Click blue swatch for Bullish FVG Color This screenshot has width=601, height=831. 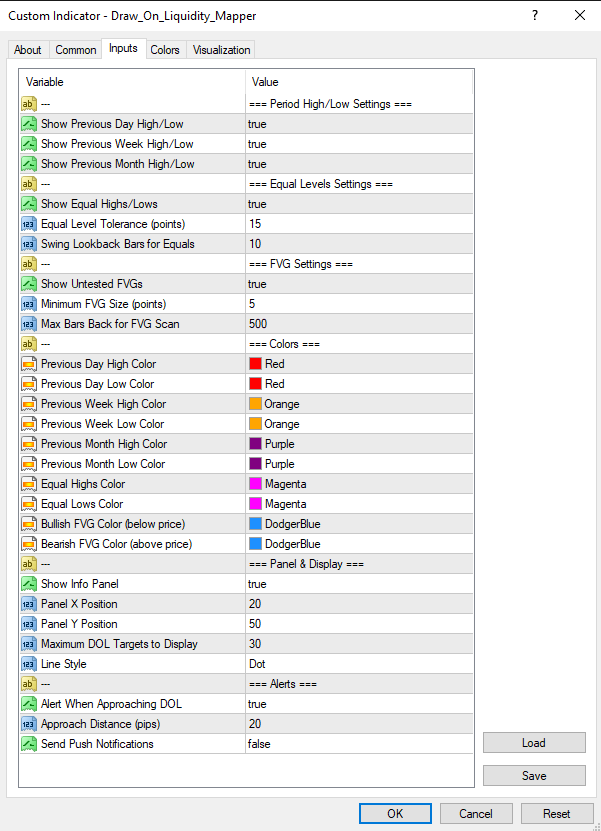pos(255,524)
